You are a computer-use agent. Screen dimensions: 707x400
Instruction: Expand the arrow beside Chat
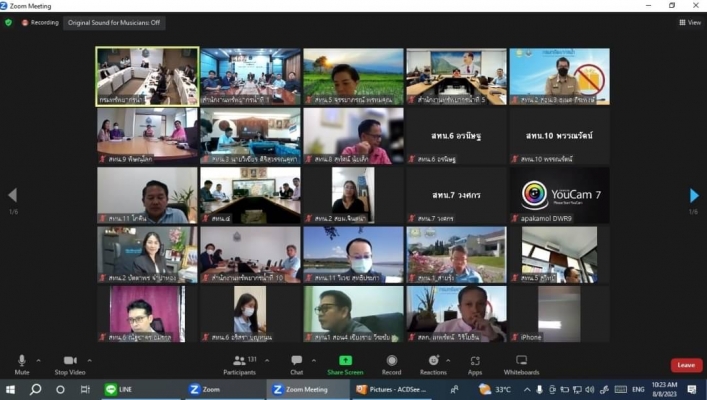[314, 360]
